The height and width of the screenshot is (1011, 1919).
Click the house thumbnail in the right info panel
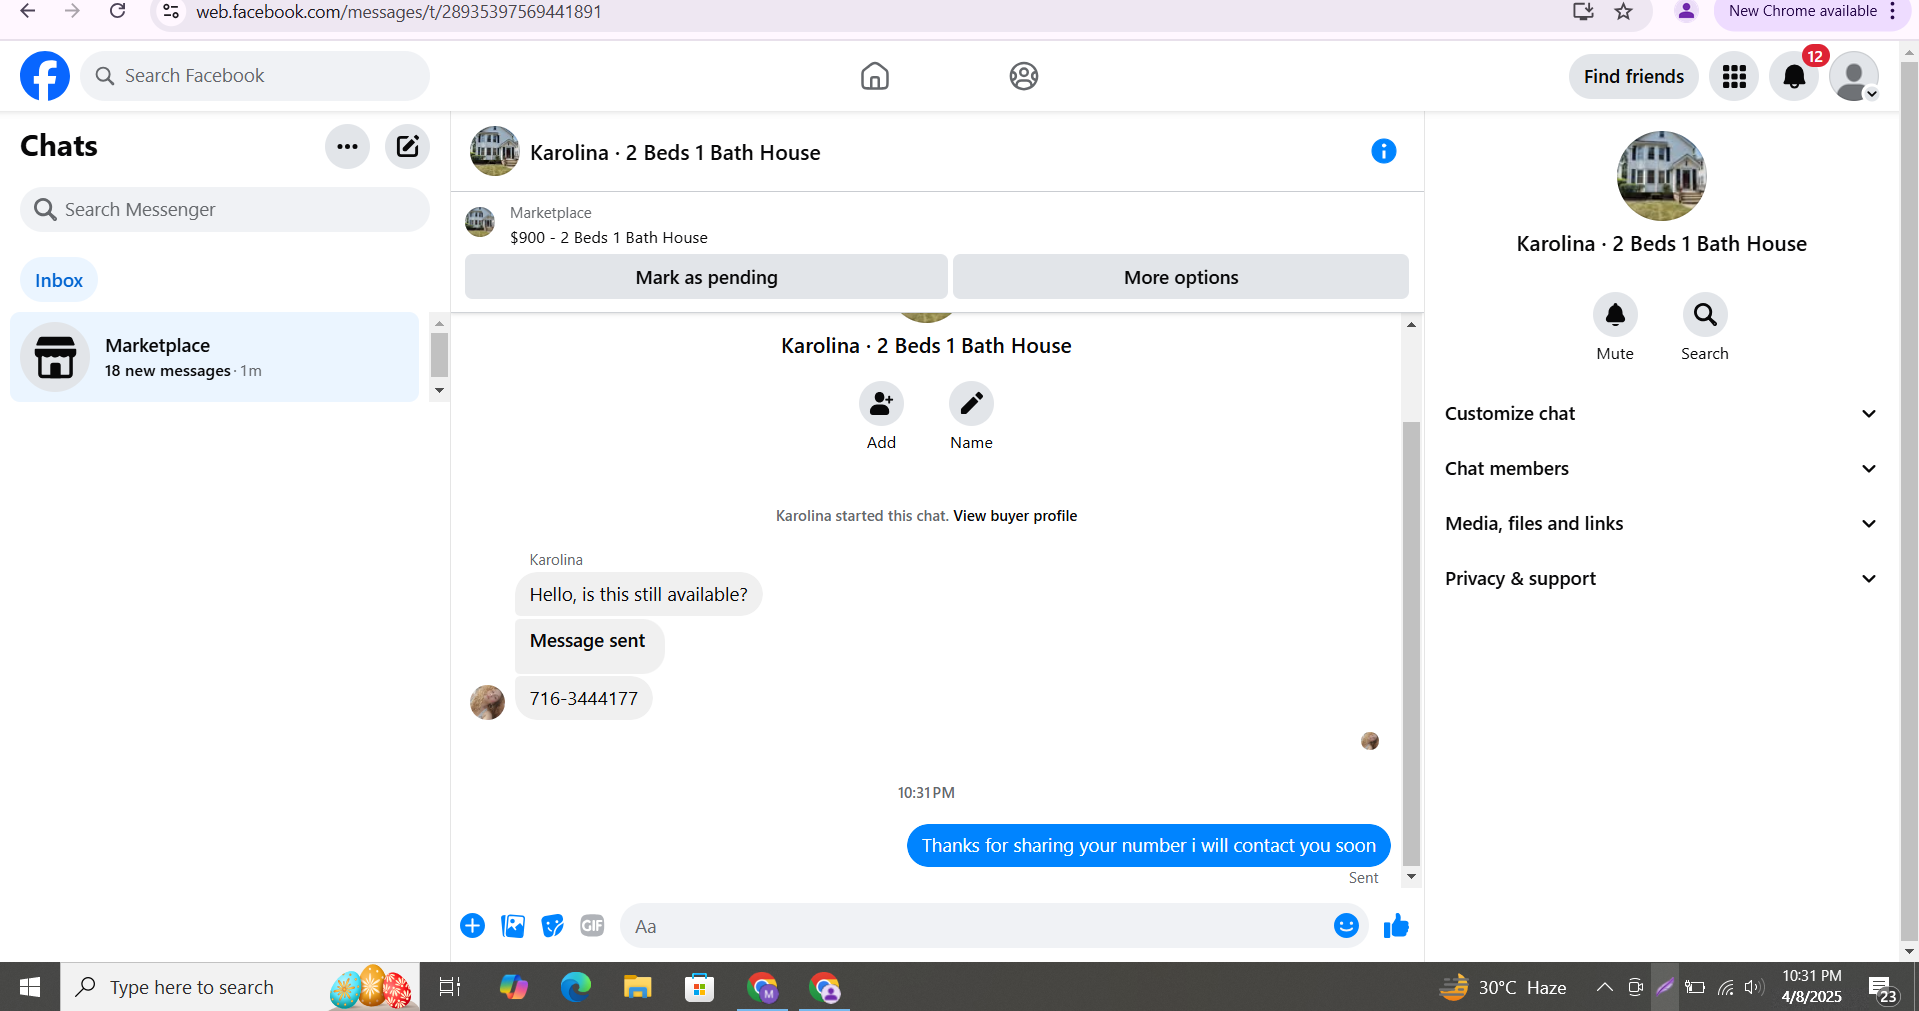point(1661,176)
